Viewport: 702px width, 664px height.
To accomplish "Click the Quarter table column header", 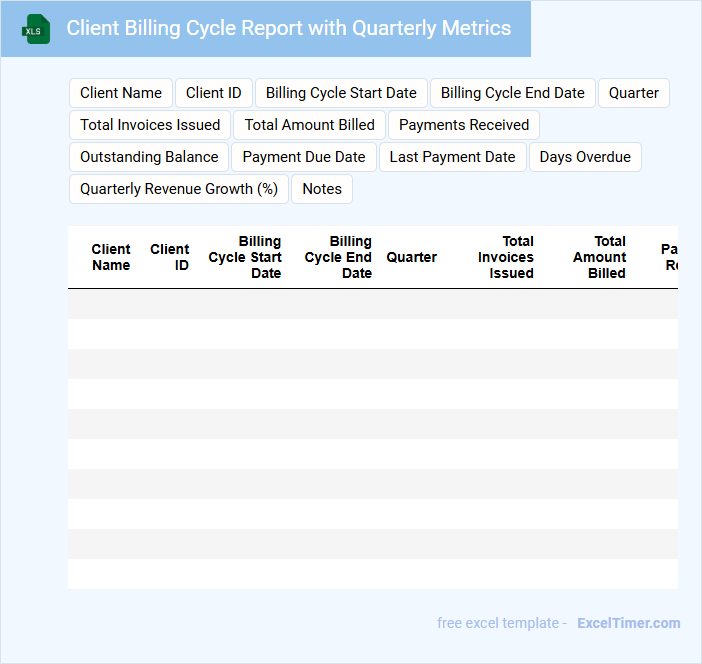I will tap(411, 257).
